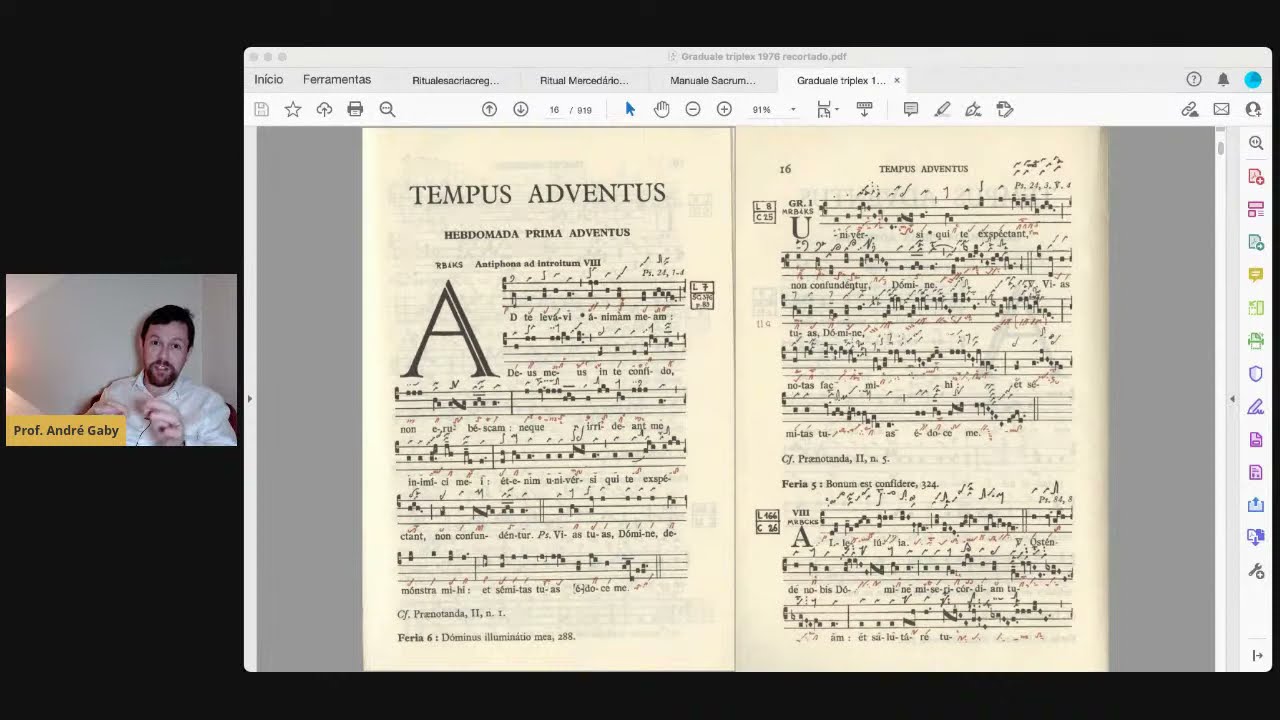Open the Create PDF tool in right panel

[x=1256, y=176]
